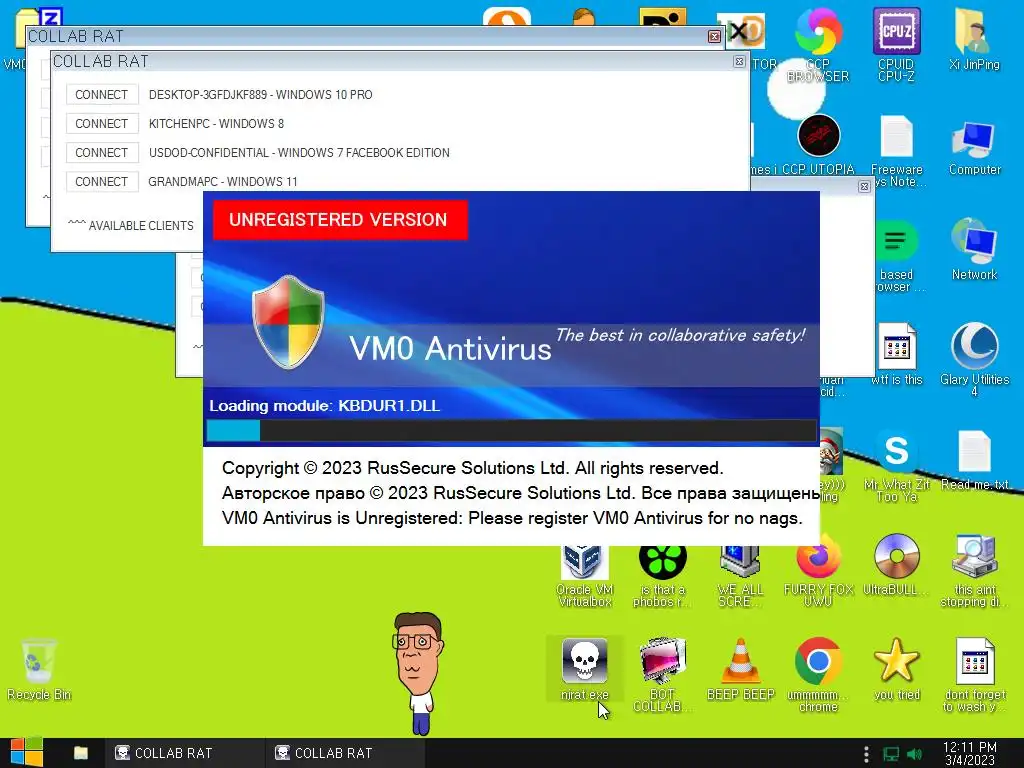Connect to the USDOD-CONFIDENTIAL client
Screen dimensions: 1024x768
point(101,152)
